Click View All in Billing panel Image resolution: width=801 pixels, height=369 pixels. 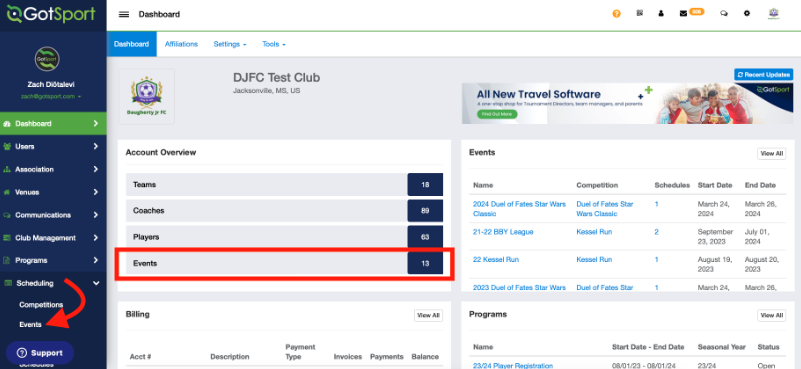(428, 315)
